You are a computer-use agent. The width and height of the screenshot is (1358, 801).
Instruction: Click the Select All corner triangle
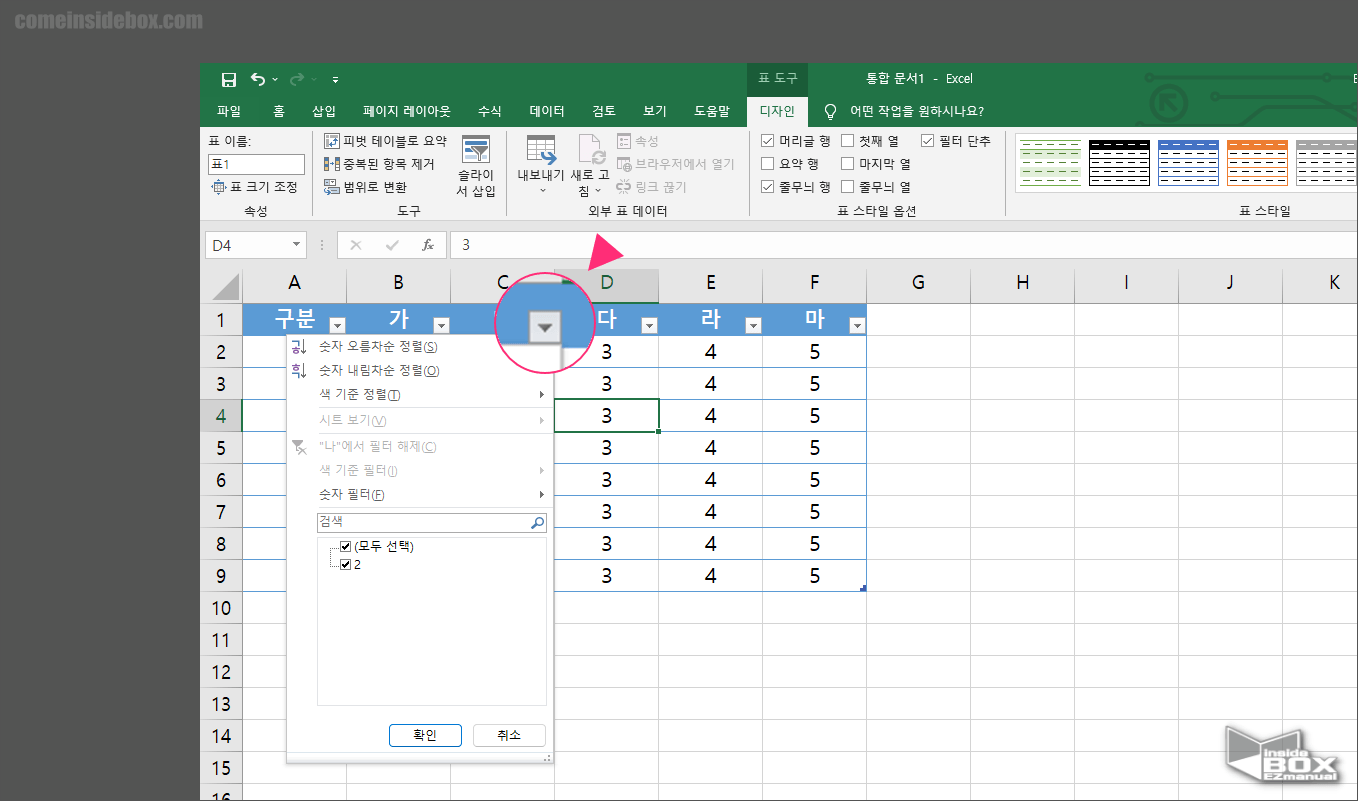(225, 287)
